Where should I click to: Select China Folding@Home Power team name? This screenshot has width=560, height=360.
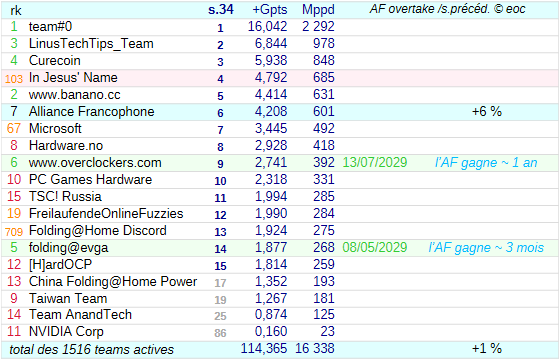(x=113, y=281)
